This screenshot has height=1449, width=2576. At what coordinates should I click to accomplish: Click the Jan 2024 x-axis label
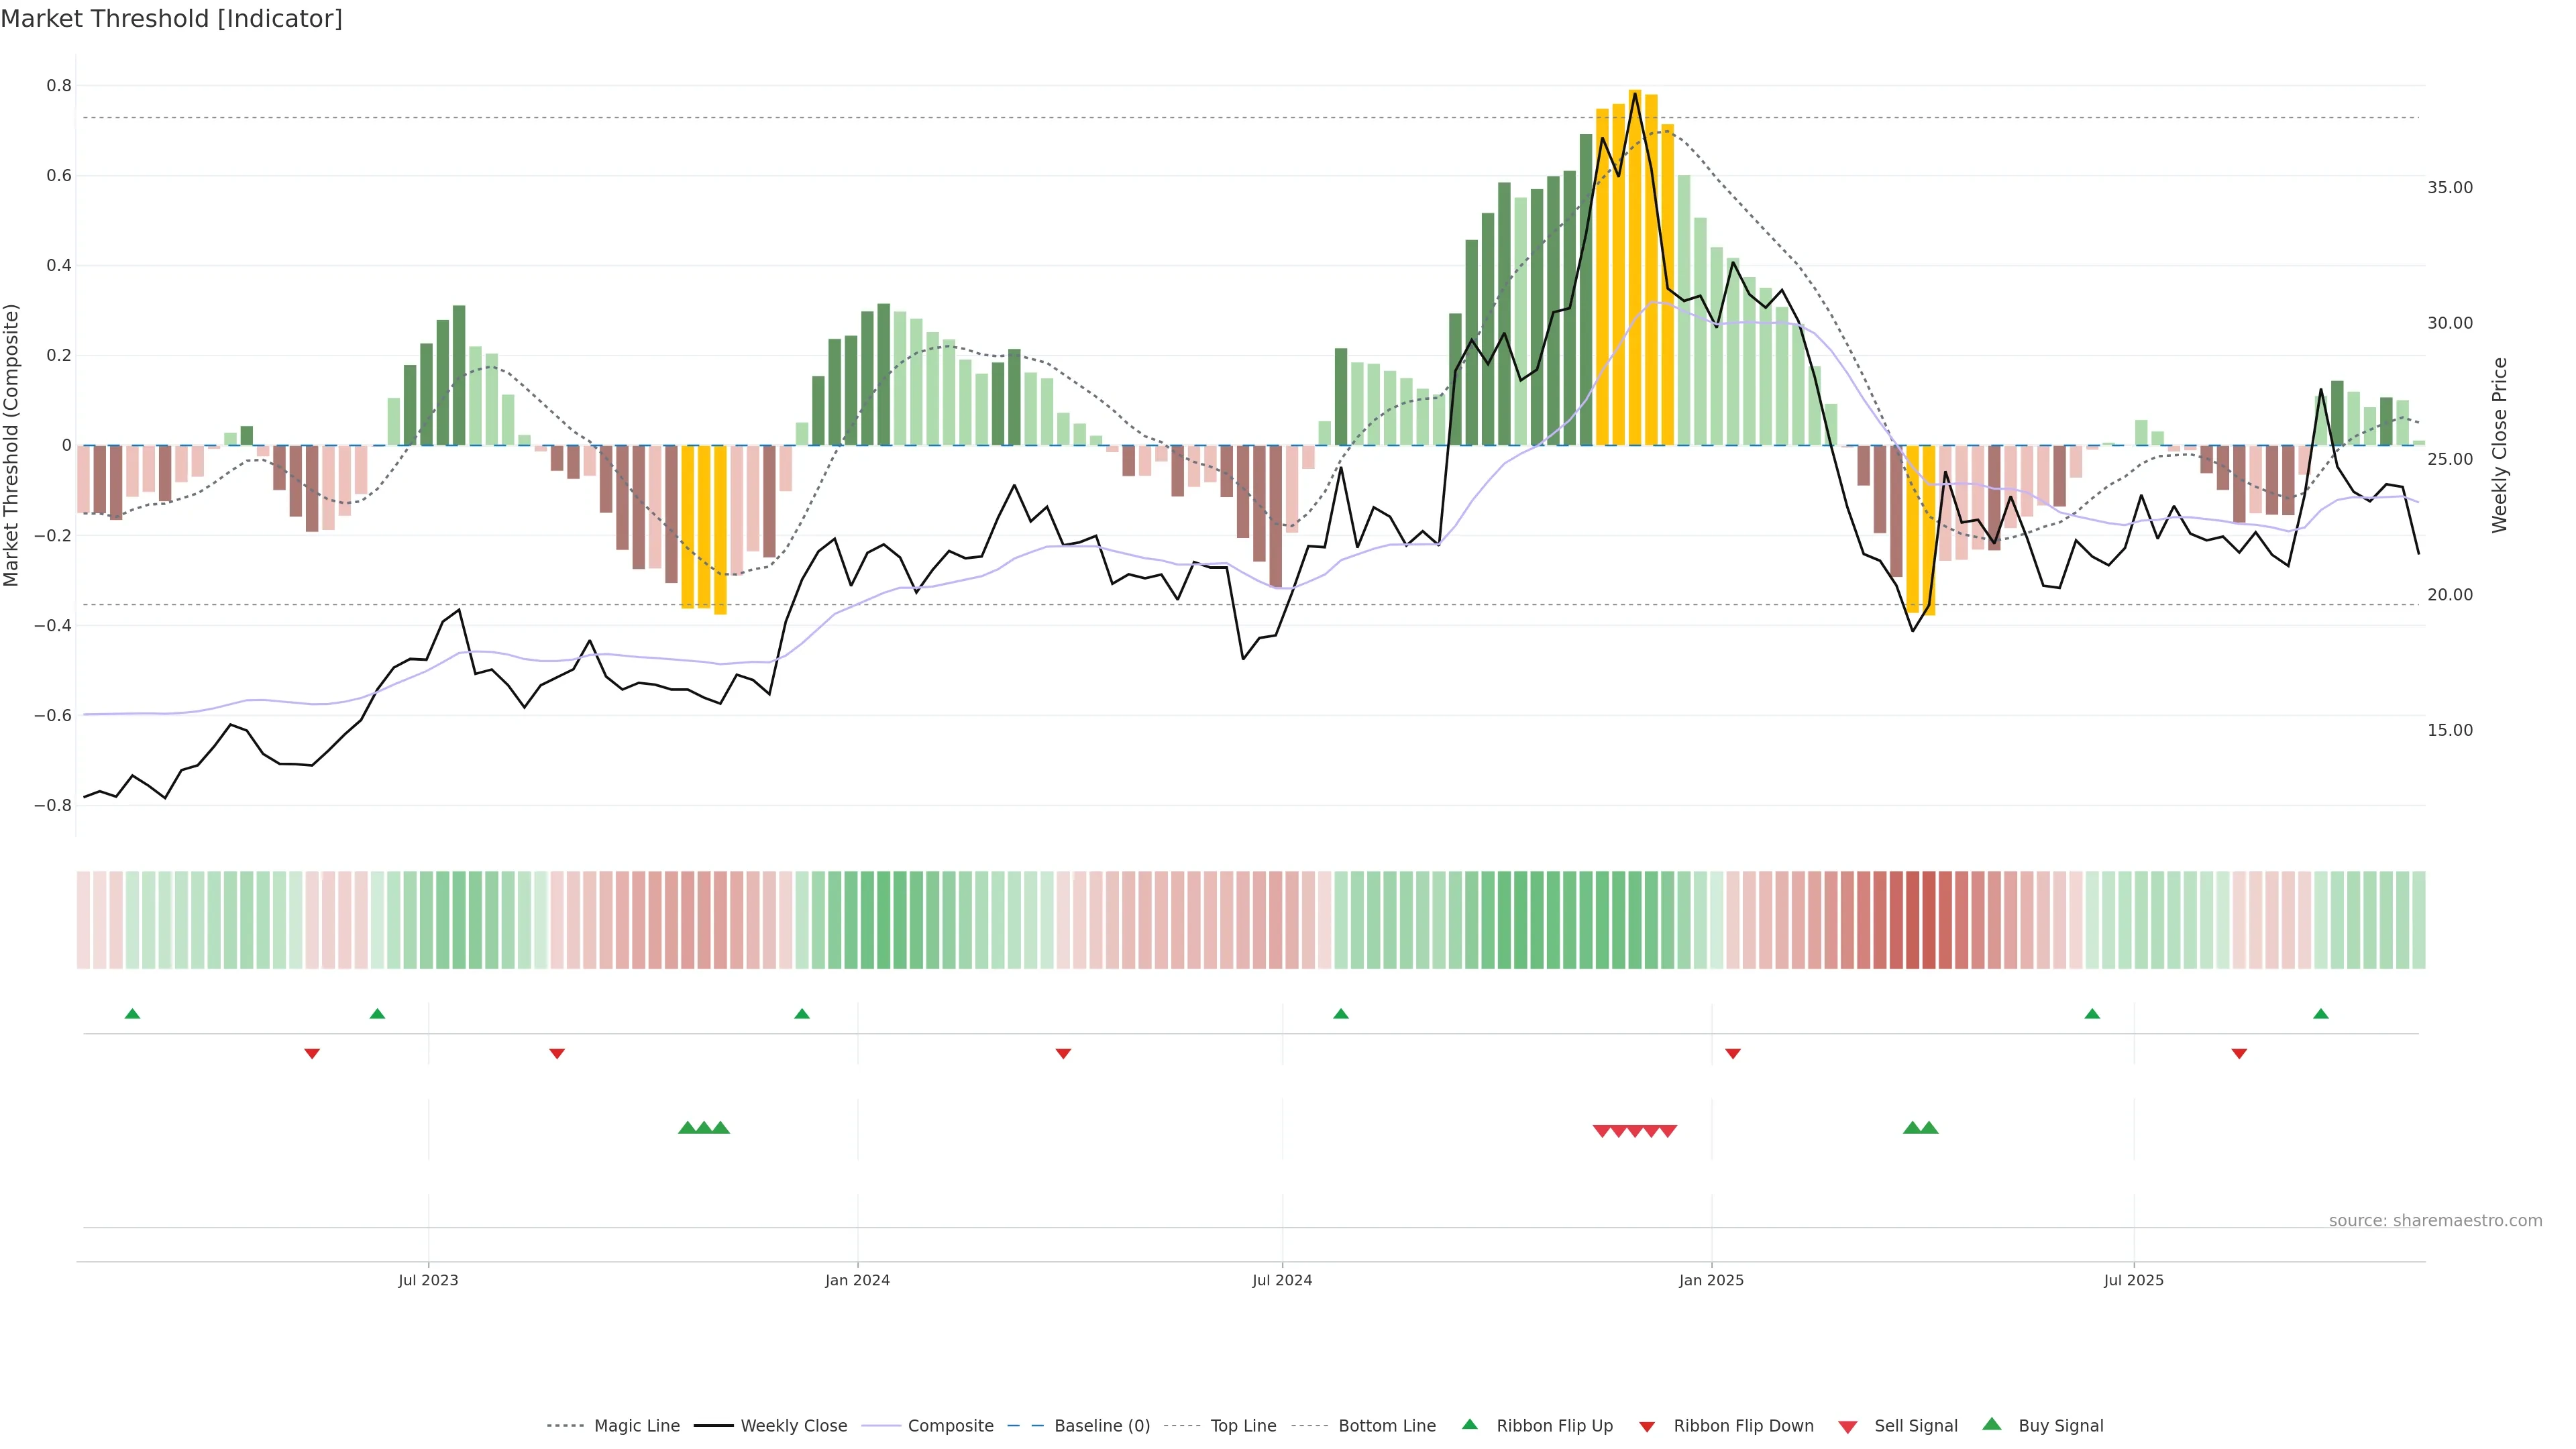(857, 1280)
